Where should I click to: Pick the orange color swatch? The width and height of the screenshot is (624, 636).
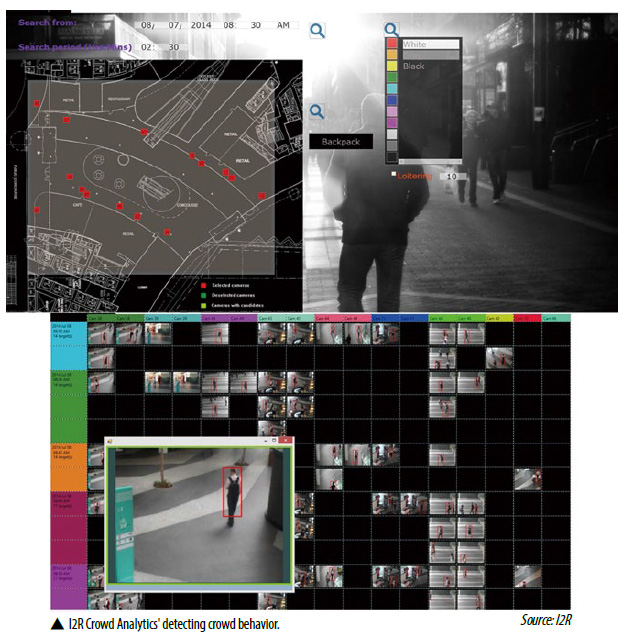pyautogui.click(x=392, y=54)
